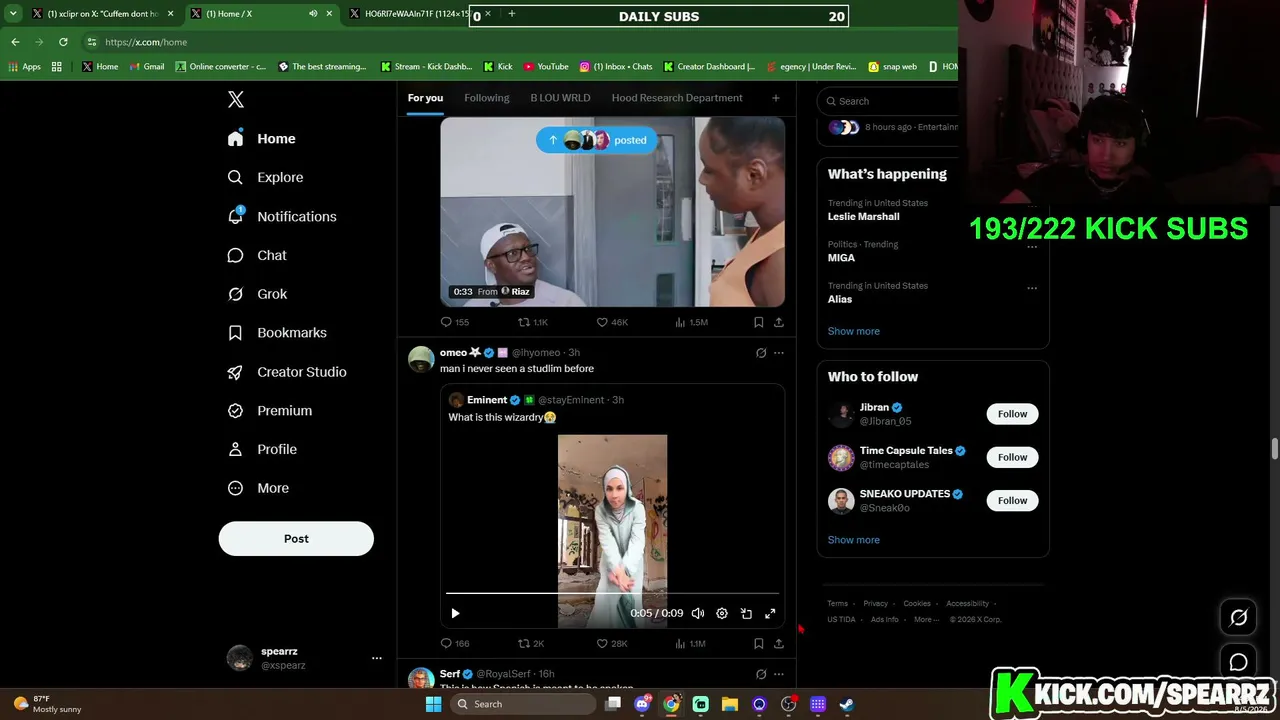Switch to the B LOU WRLD tab
This screenshot has width=1280, height=720.
[x=560, y=98]
